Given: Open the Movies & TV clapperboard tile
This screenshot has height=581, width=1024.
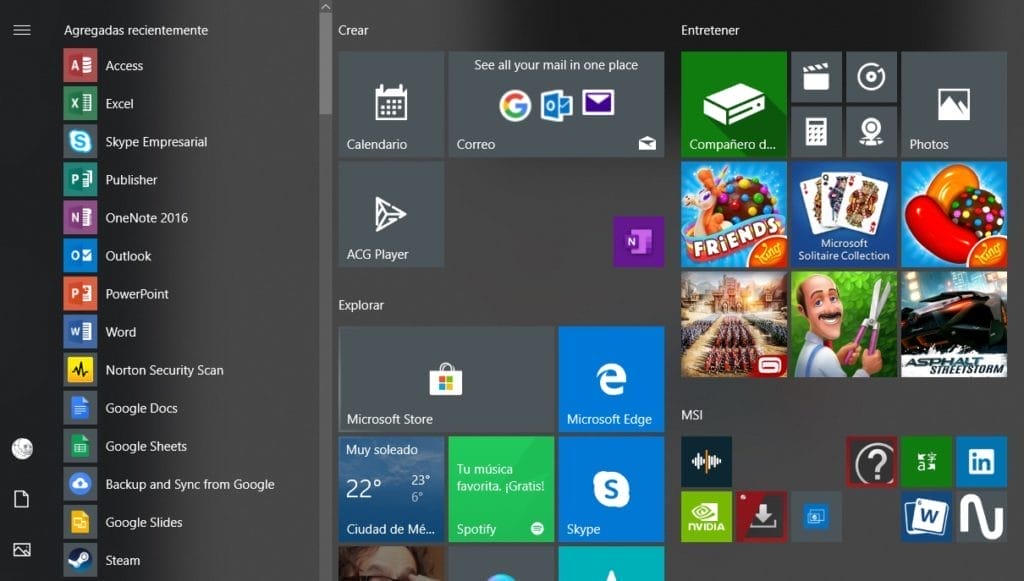Looking at the screenshot, I should click(816, 77).
